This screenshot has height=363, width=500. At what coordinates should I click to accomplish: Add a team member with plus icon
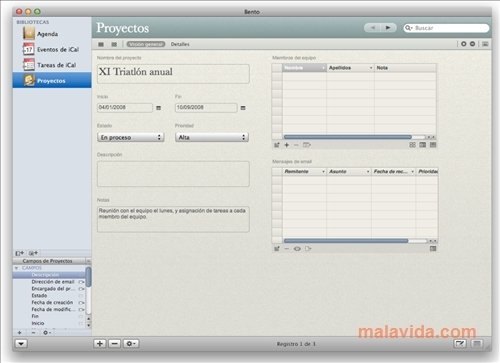point(286,145)
